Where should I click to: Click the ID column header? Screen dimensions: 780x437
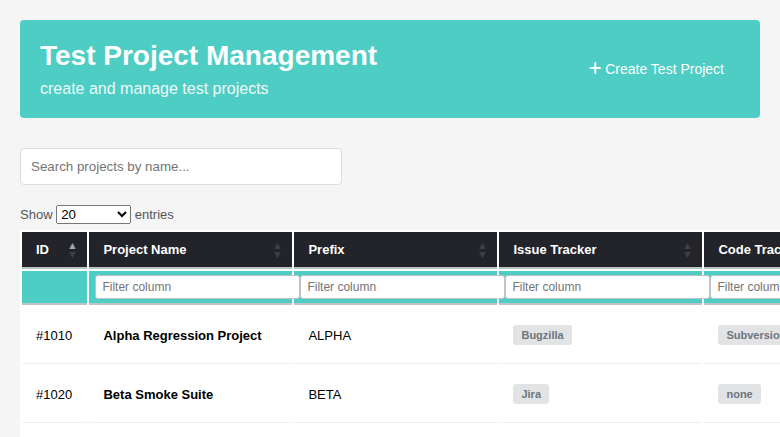pyautogui.click(x=54, y=250)
